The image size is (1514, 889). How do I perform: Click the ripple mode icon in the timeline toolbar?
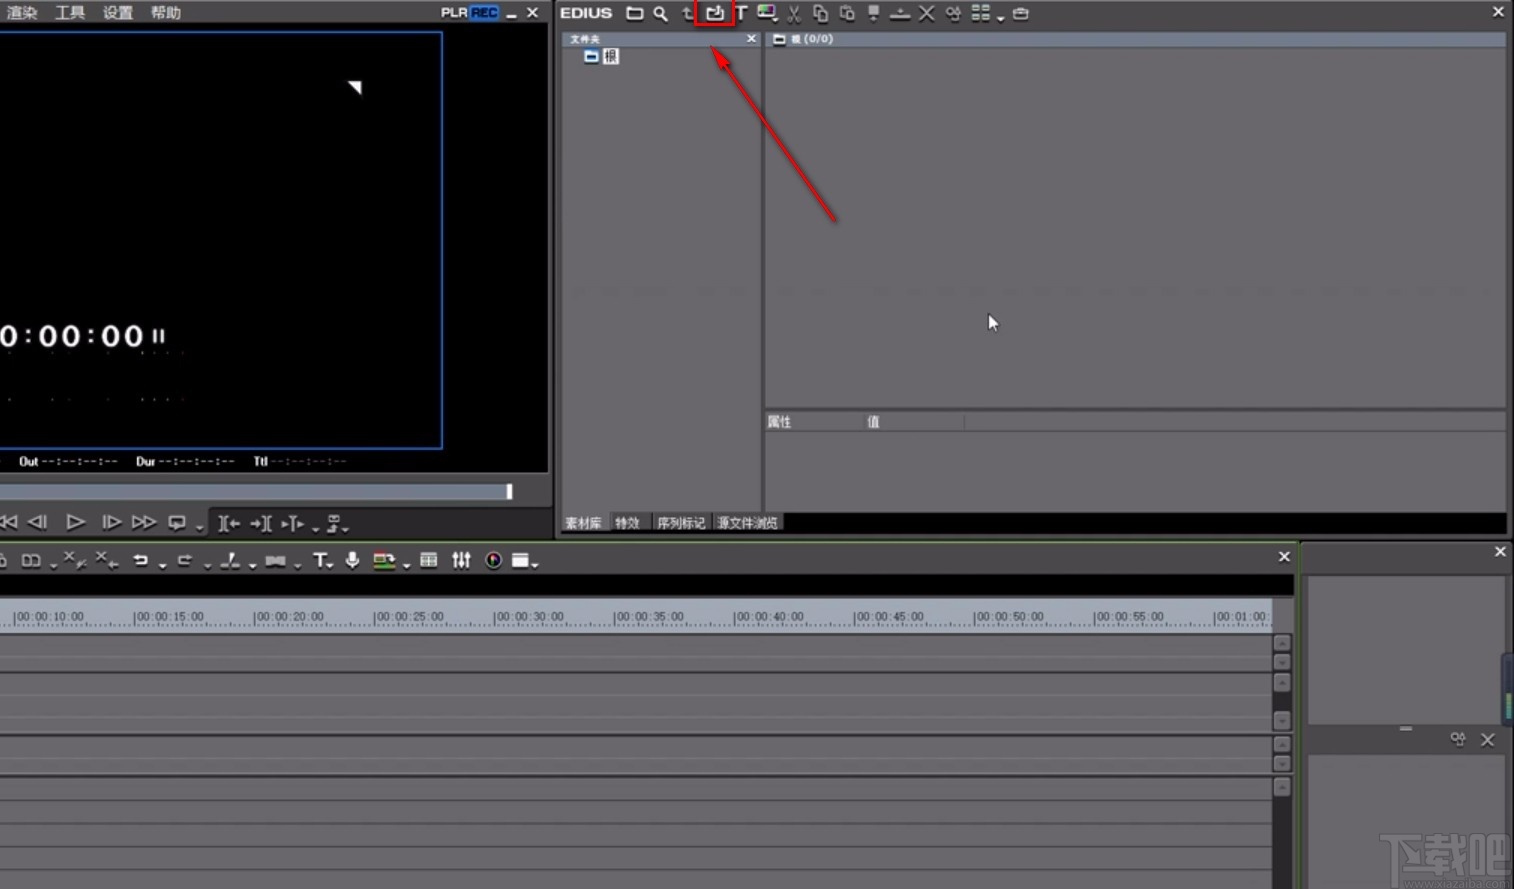[x=31, y=561]
